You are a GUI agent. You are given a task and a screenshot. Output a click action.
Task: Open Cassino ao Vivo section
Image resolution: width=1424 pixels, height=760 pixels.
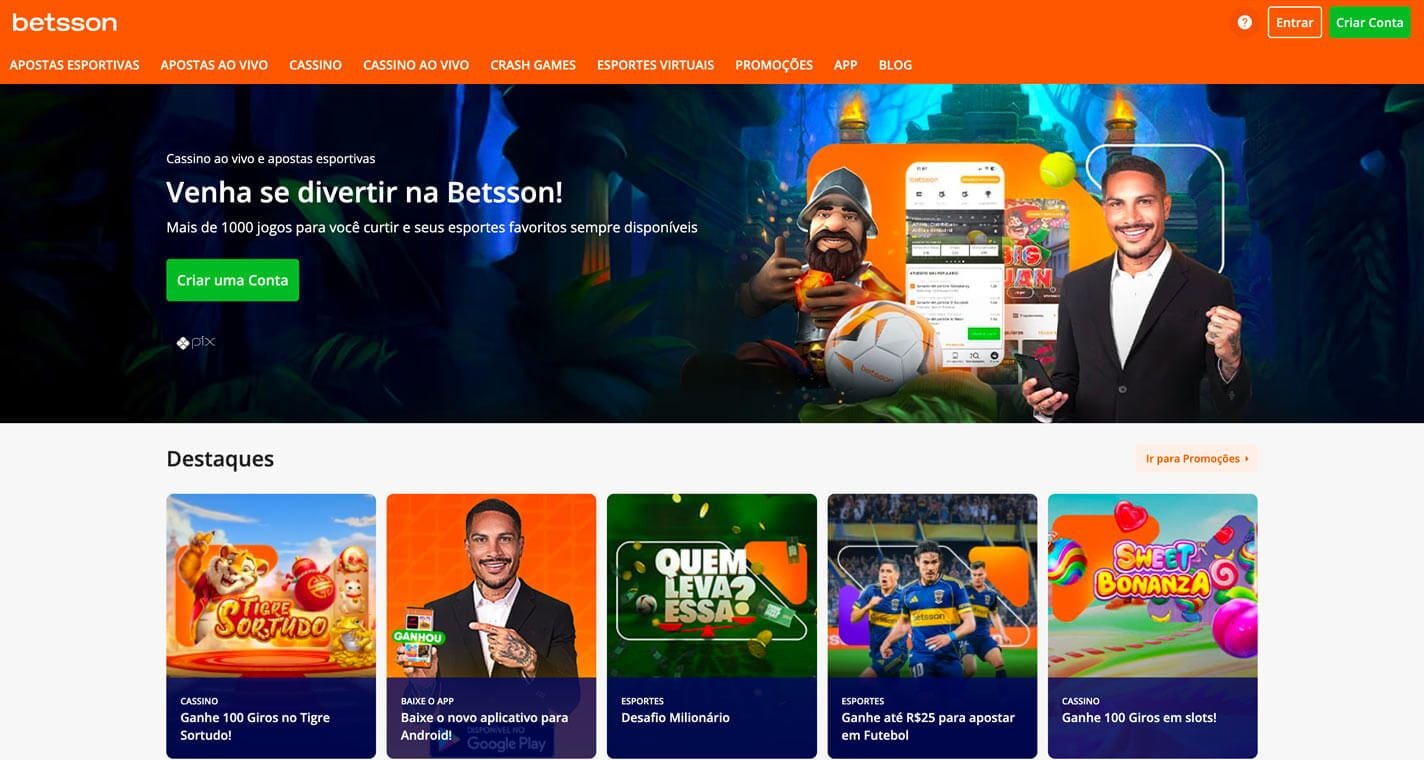coord(416,65)
